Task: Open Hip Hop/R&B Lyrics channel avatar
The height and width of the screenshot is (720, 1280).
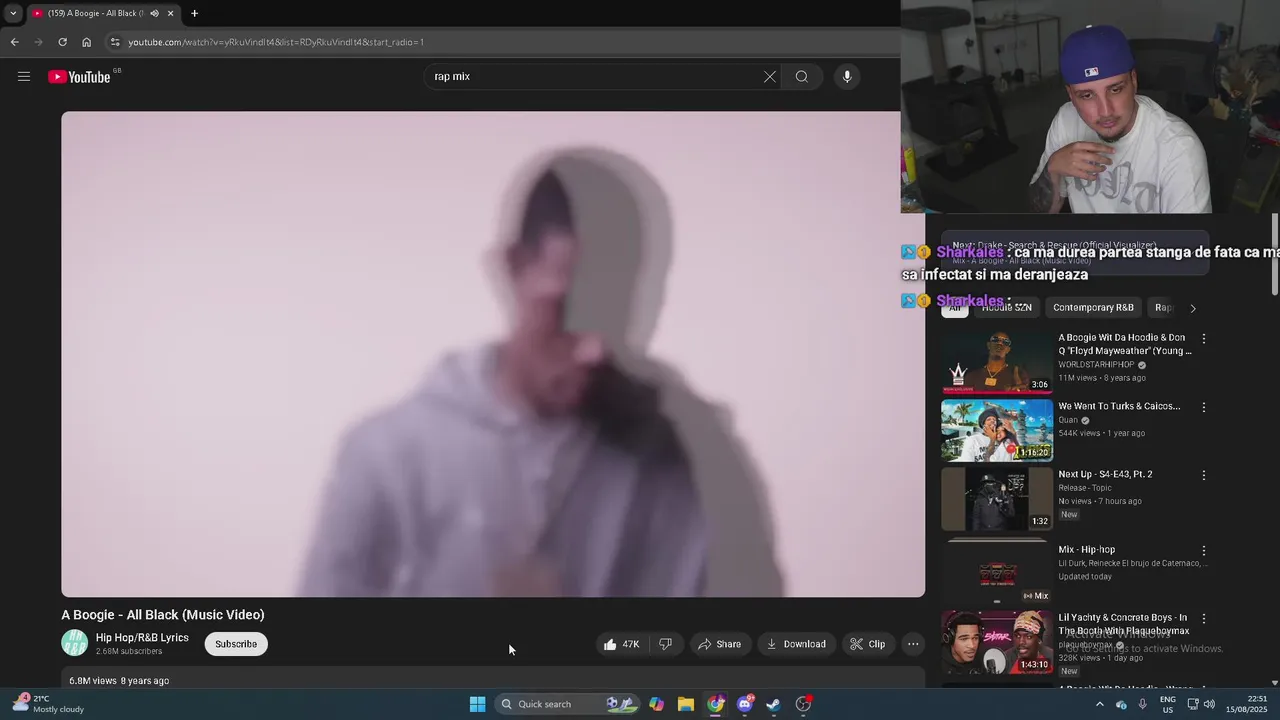Action: [74, 643]
